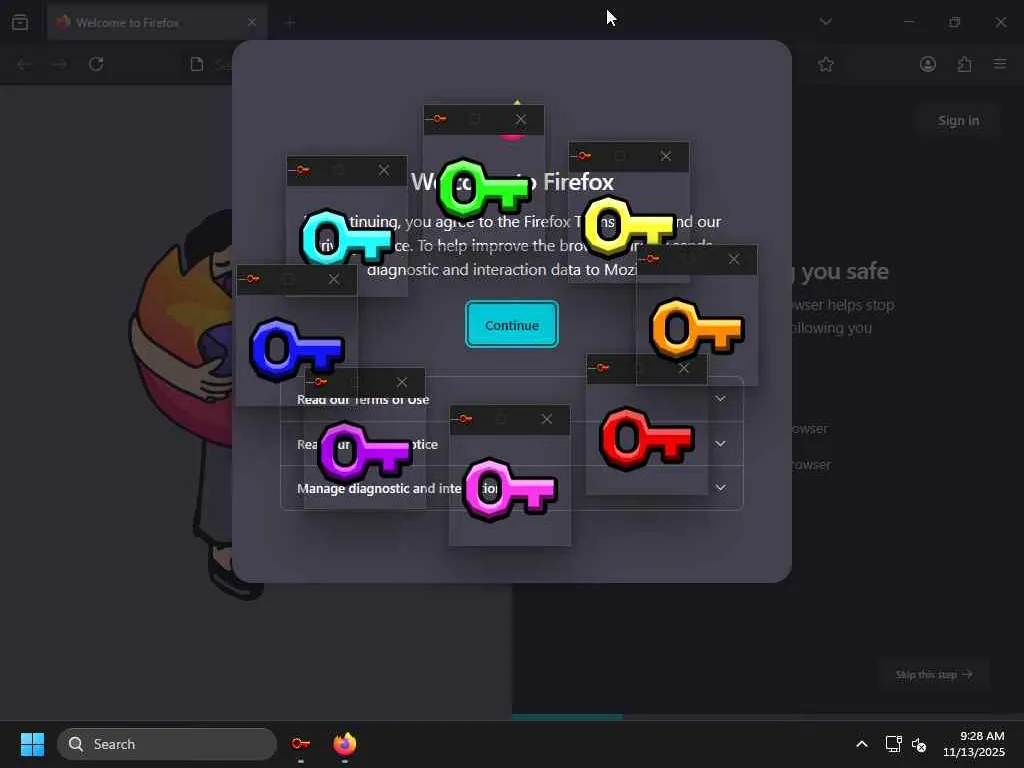Screen dimensions: 1024x768
Task: Close the orange key window
Action: pyautogui.click(x=734, y=259)
